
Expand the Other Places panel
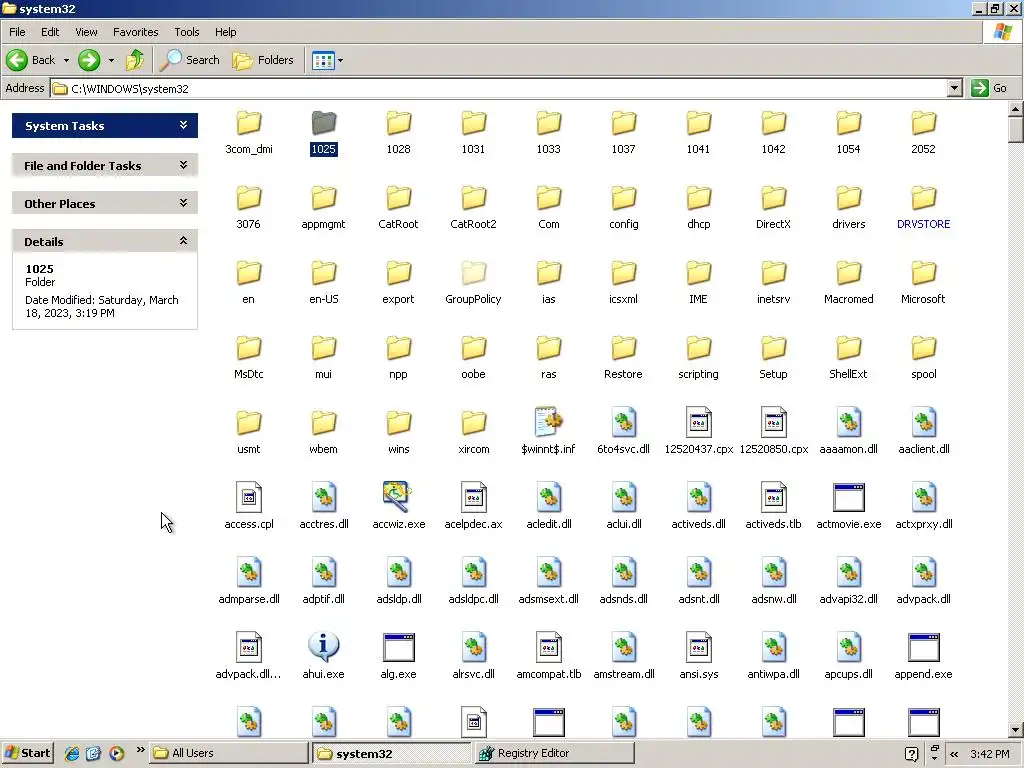coord(184,203)
